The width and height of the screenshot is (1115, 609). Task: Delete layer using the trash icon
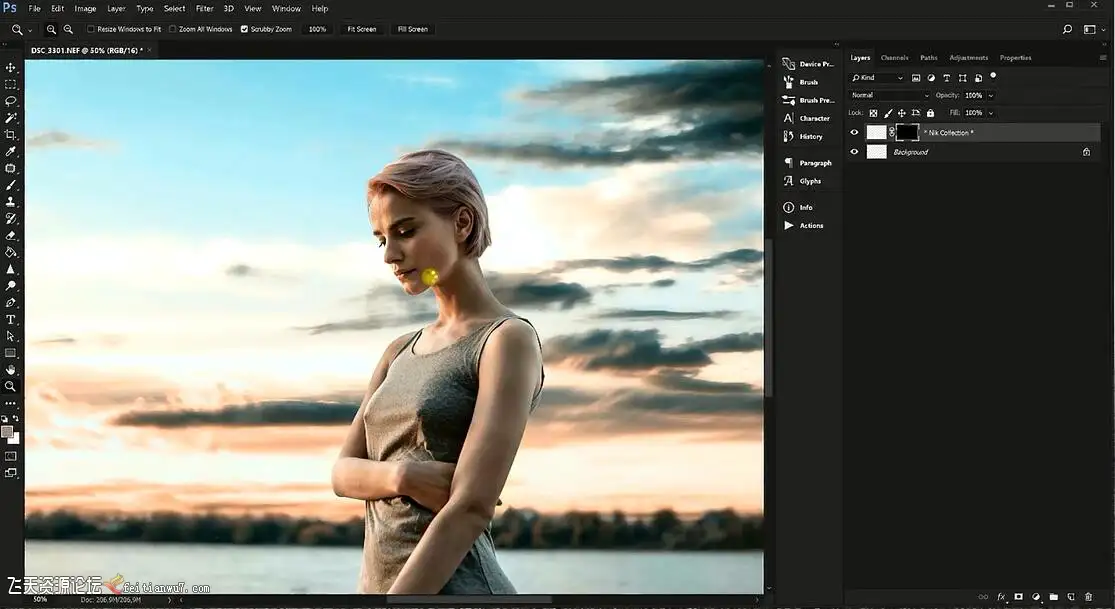tap(1088, 597)
